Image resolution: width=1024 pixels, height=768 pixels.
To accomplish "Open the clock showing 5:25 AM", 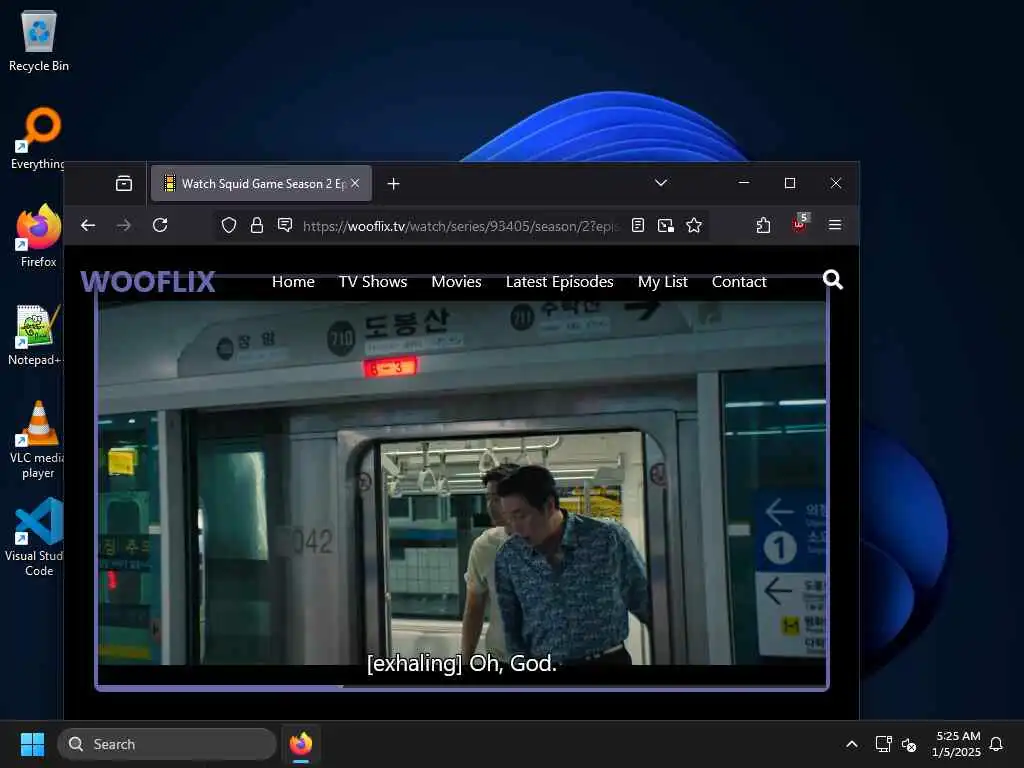I will click(957, 744).
